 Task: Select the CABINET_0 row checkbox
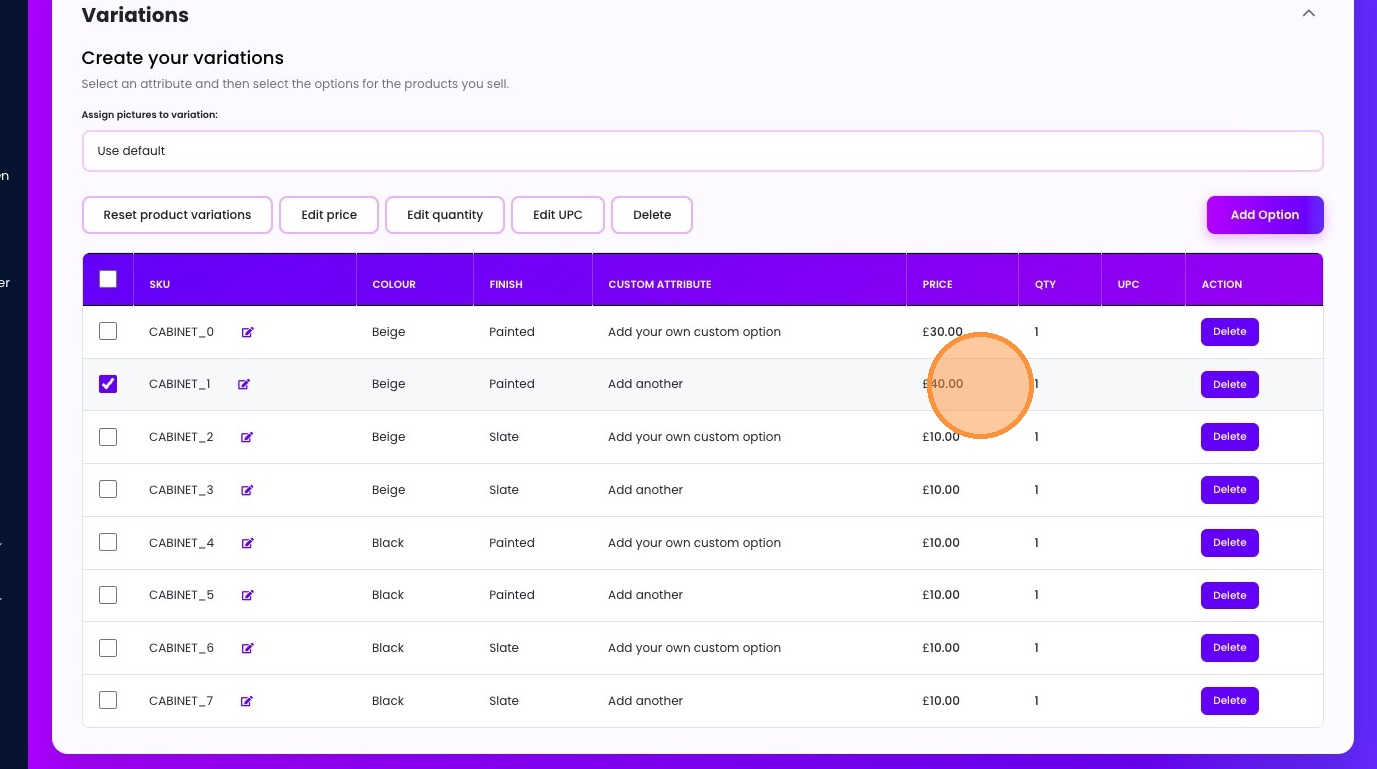click(x=108, y=331)
